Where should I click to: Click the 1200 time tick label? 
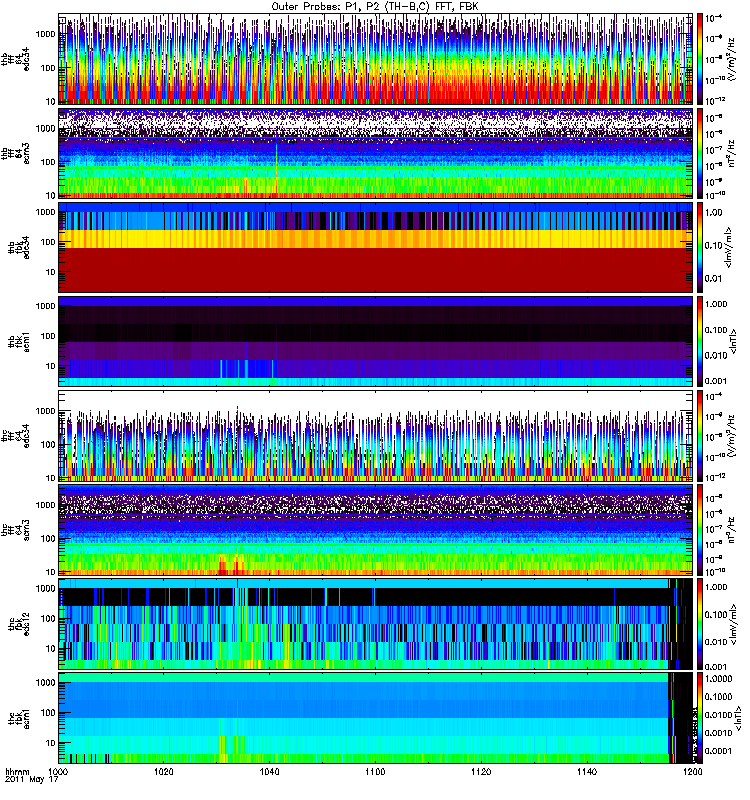coord(691,773)
